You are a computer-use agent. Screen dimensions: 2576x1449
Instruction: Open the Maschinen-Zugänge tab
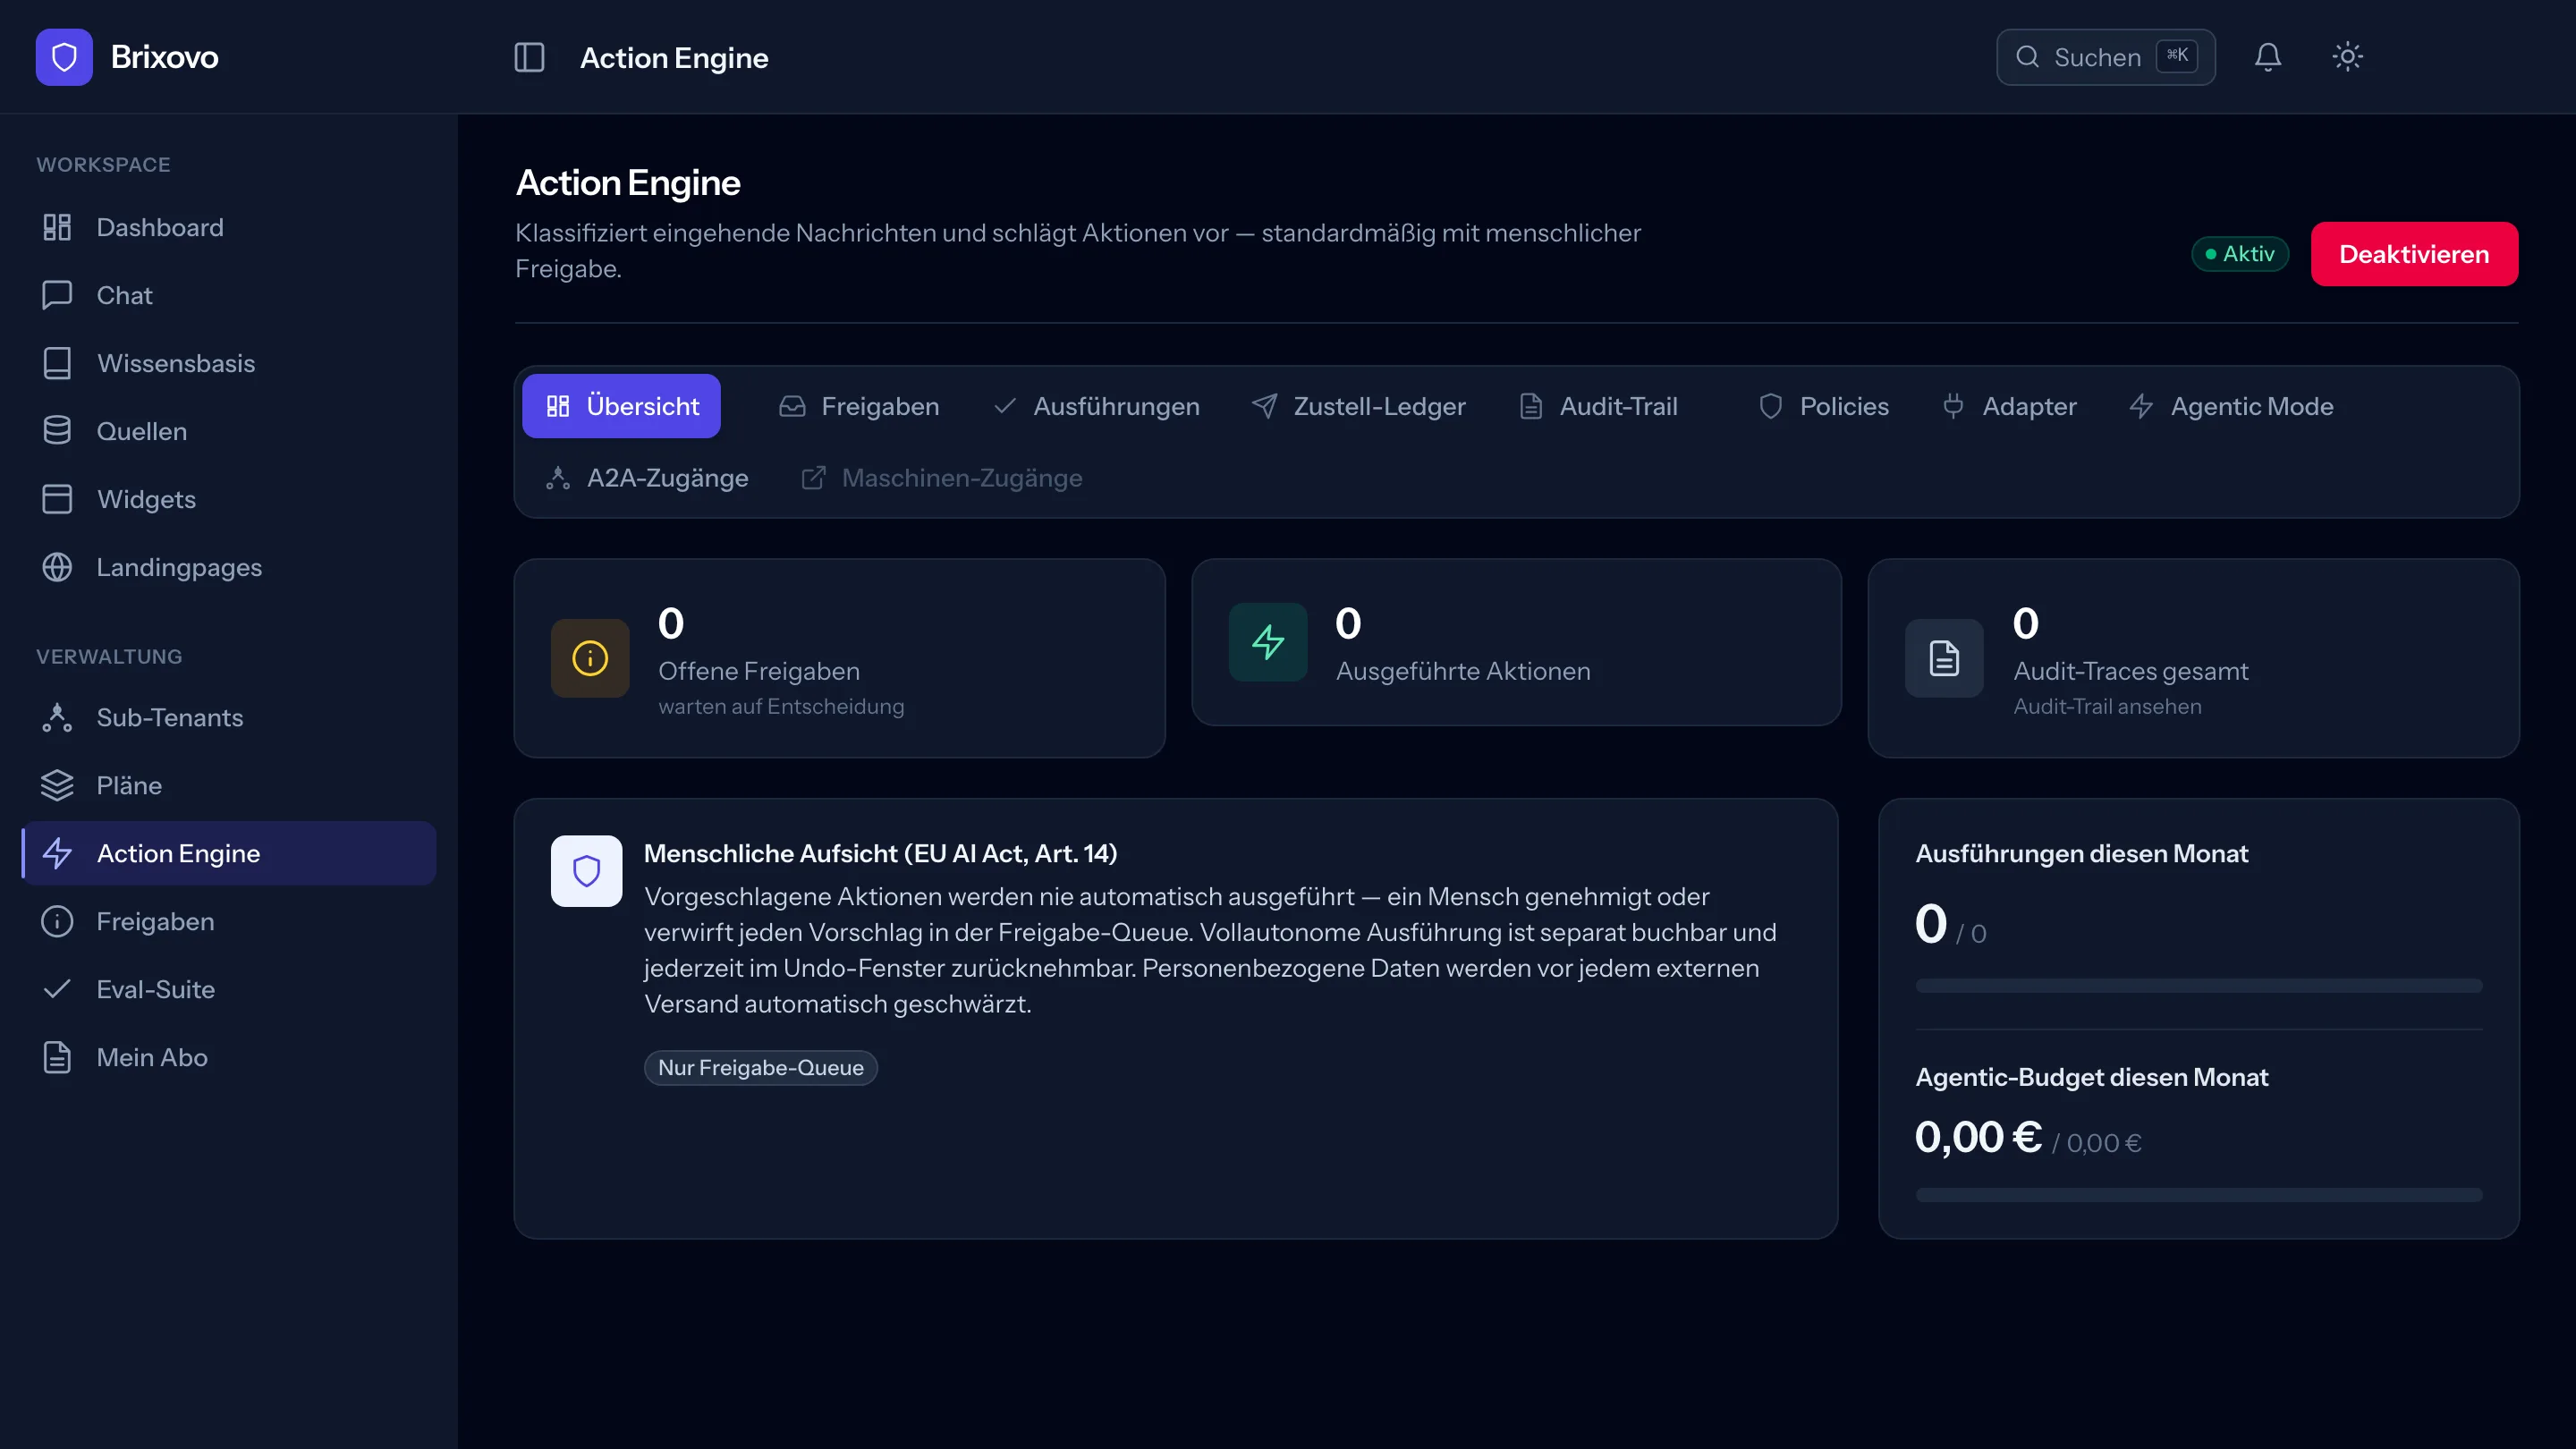[941, 478]
